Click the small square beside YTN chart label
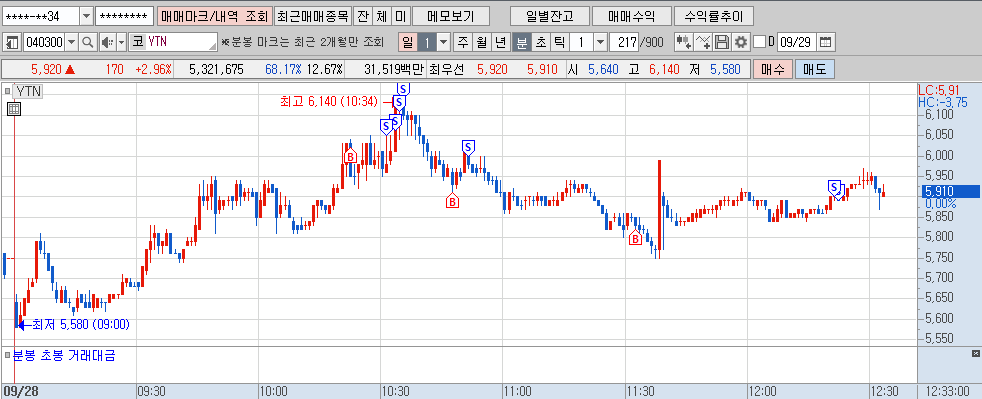 tap(8, 91)
